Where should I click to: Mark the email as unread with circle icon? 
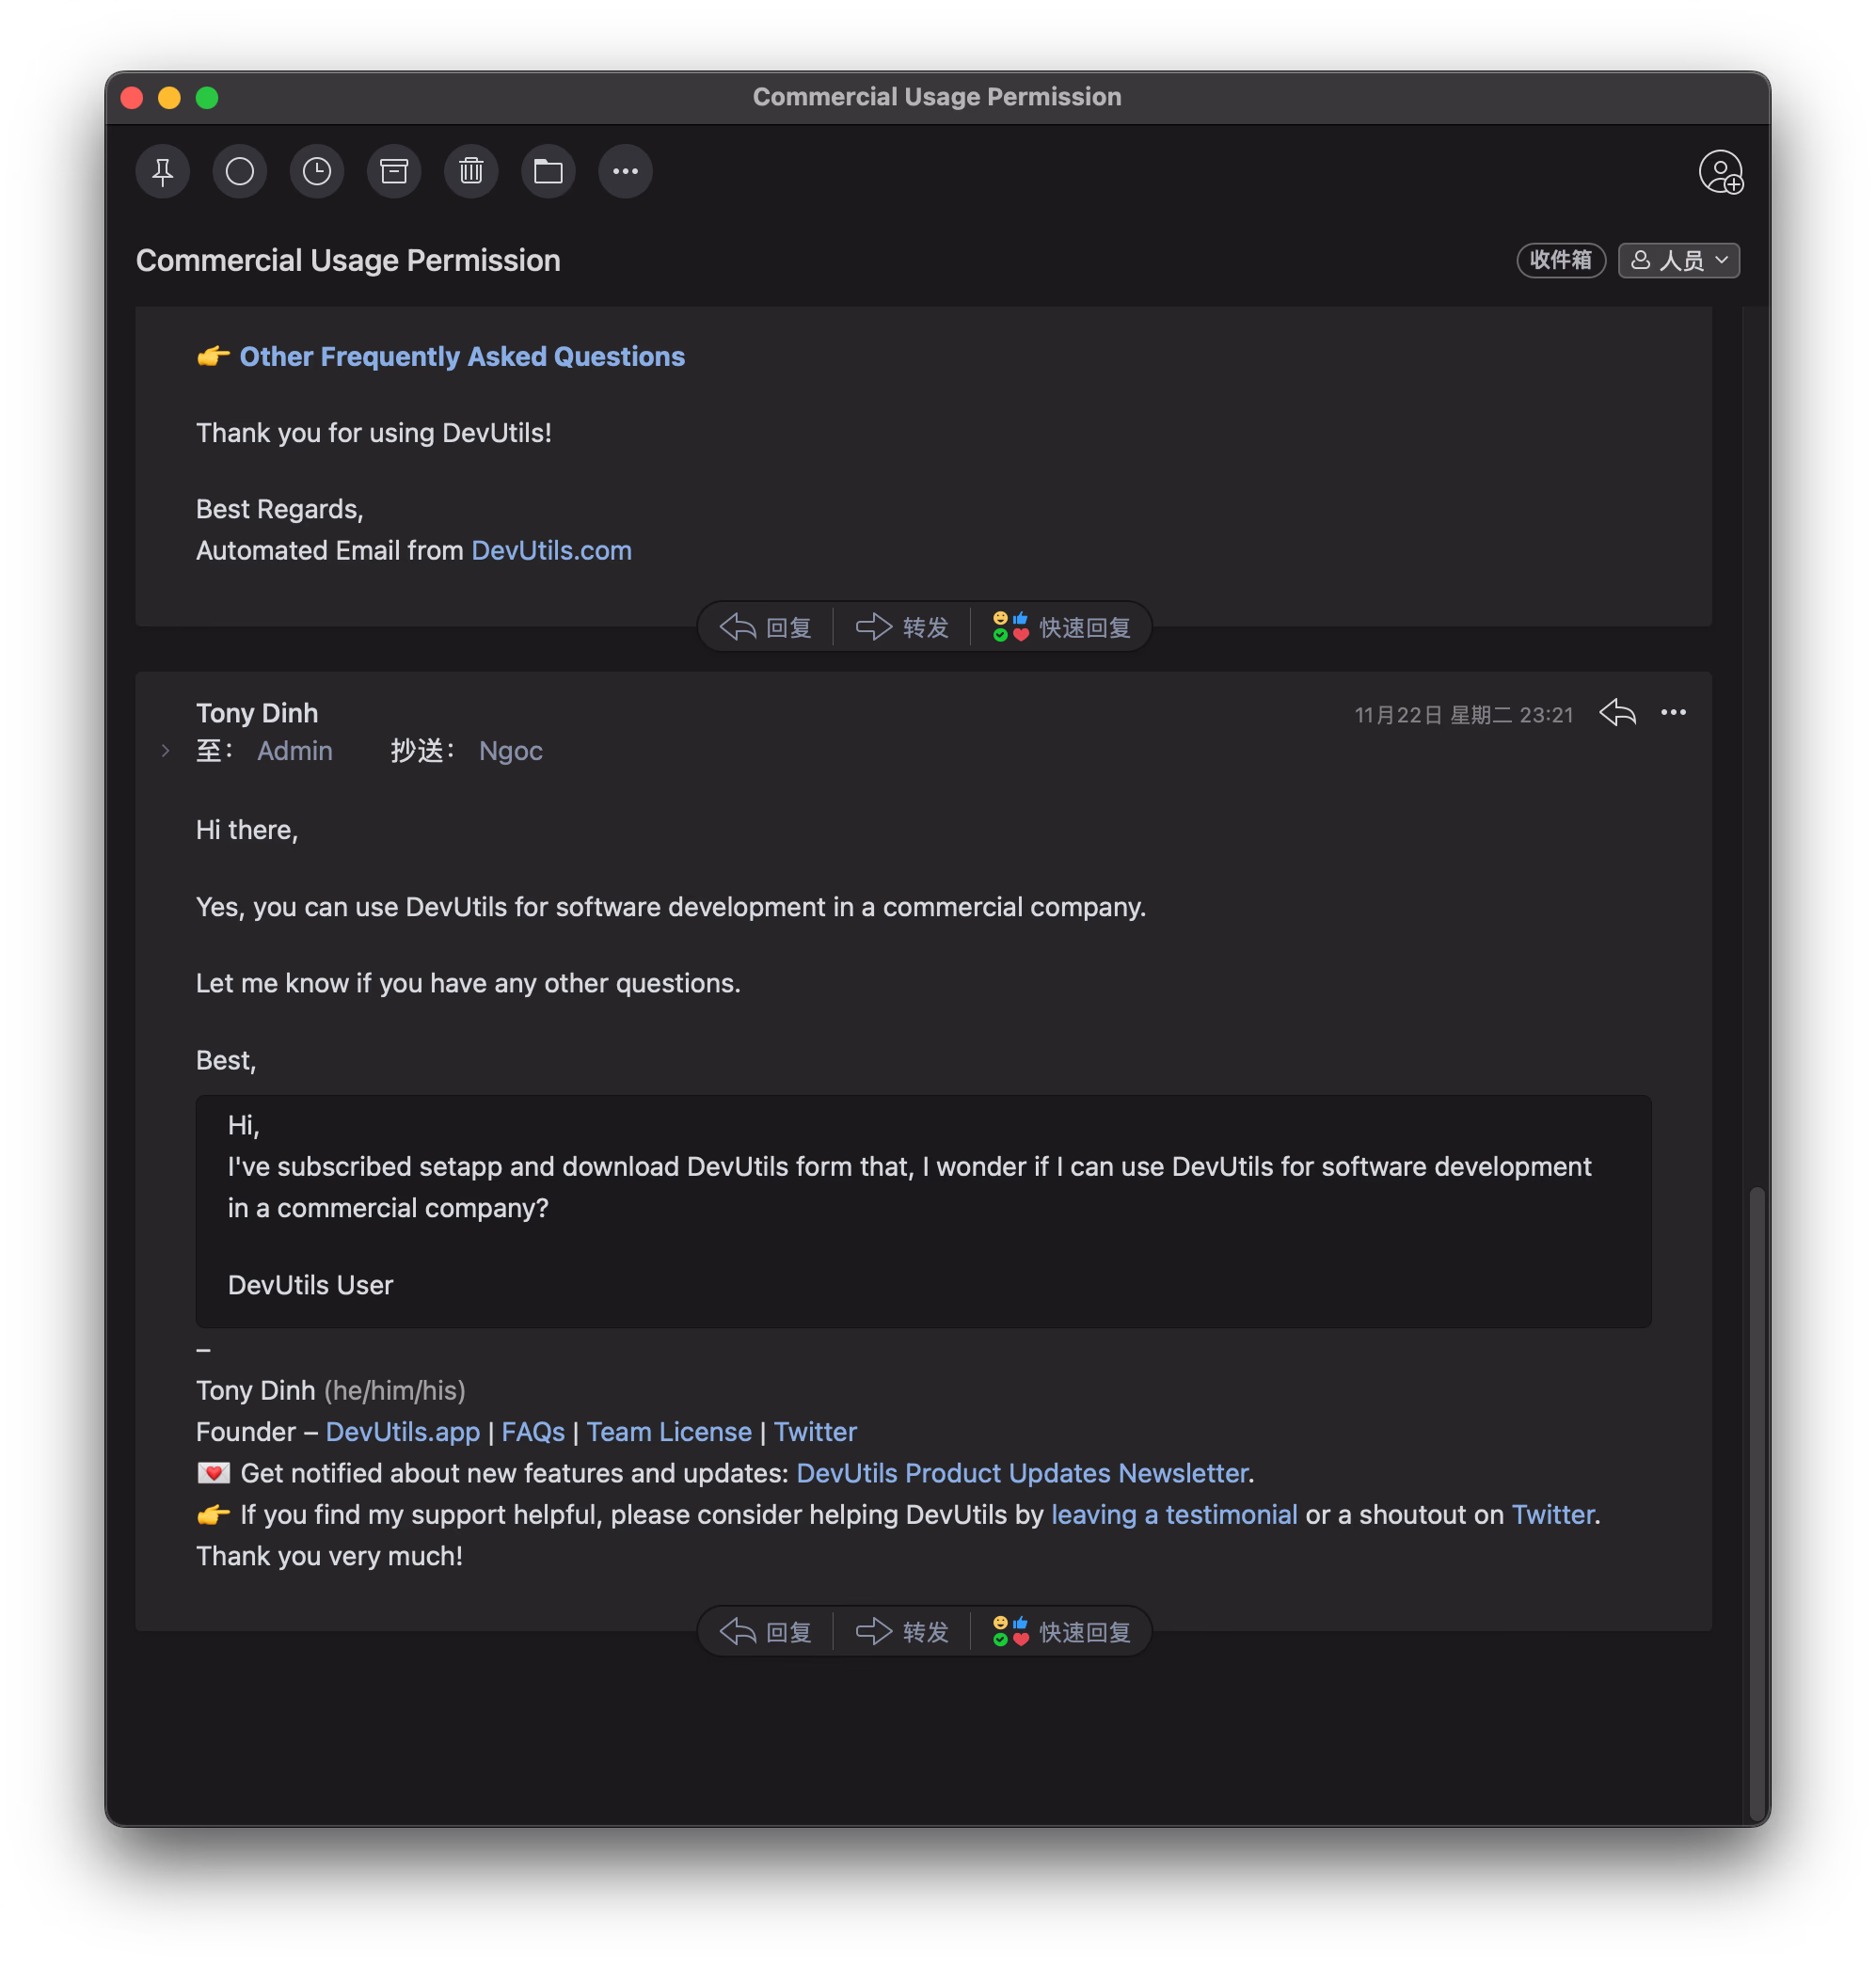240,172
